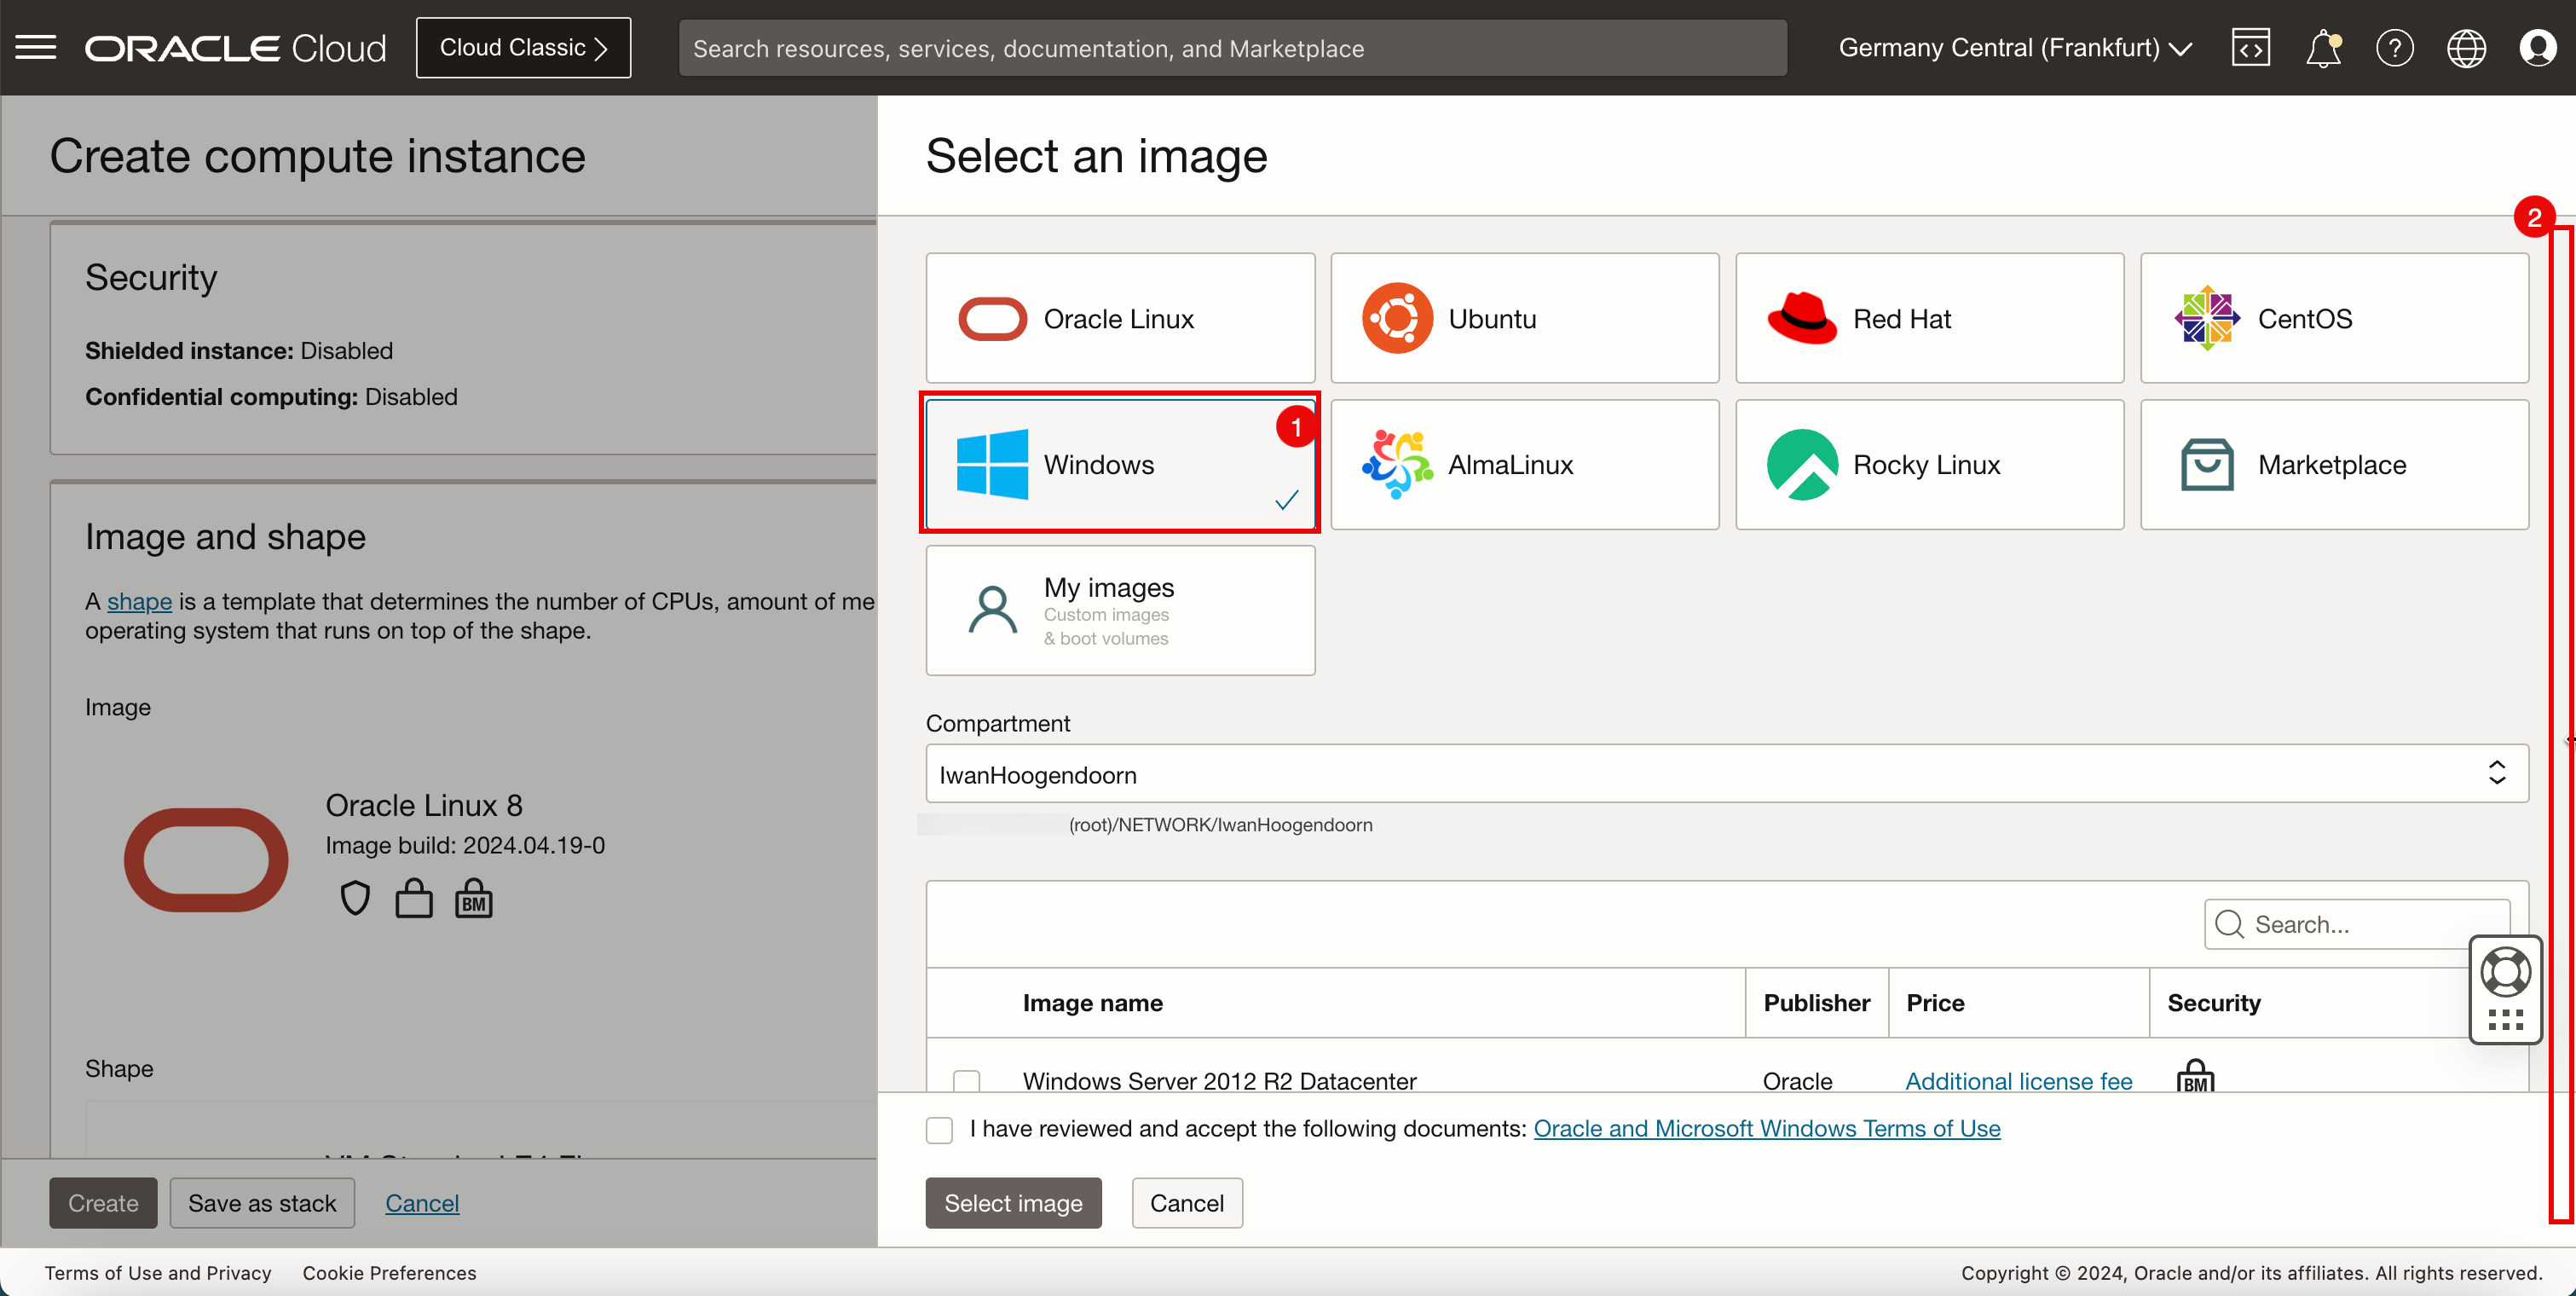Click the Cancel image selection button
Screen dimensions: 2576x1296
tap(1187, 1203)
